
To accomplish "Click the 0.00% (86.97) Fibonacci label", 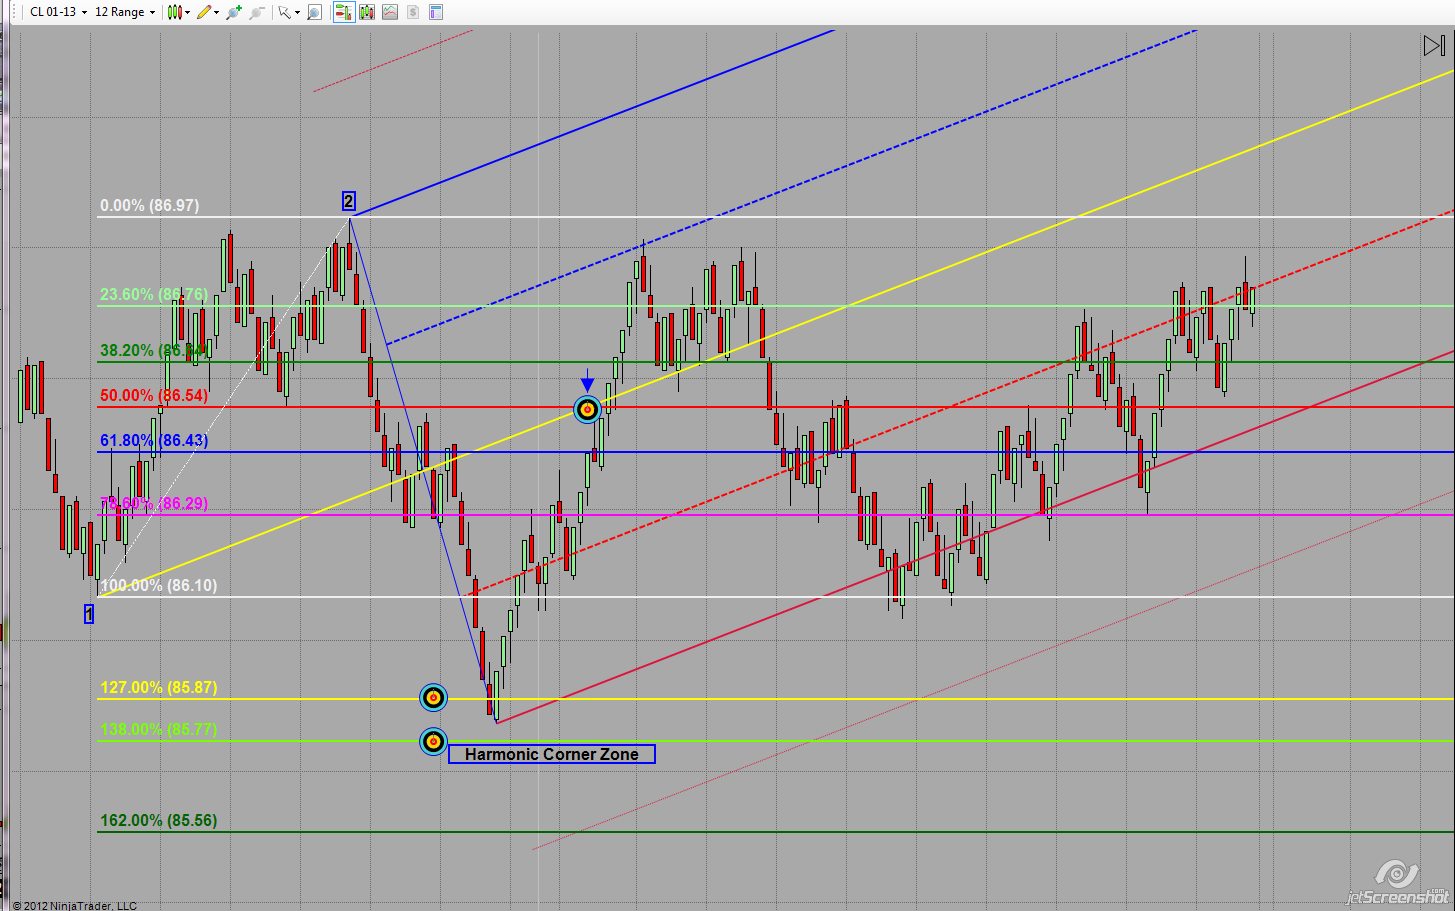I will (149, 205).
